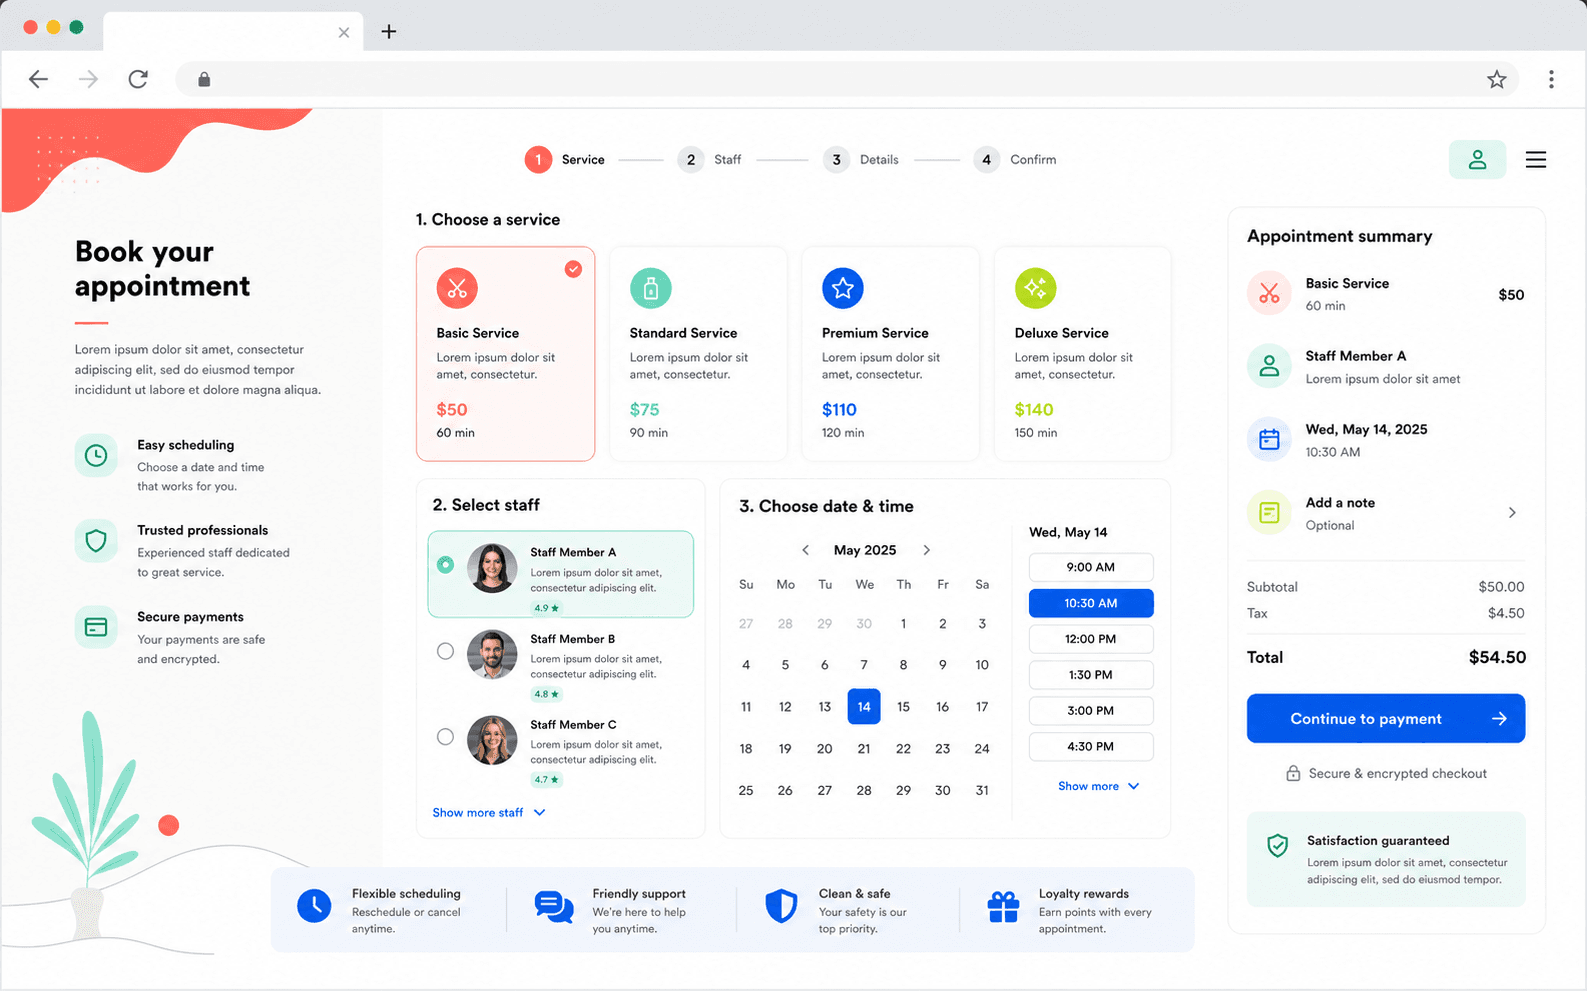Click the card icon beside Secure payments
Screen dimensions: 1587x991
(x=96, y=628)
